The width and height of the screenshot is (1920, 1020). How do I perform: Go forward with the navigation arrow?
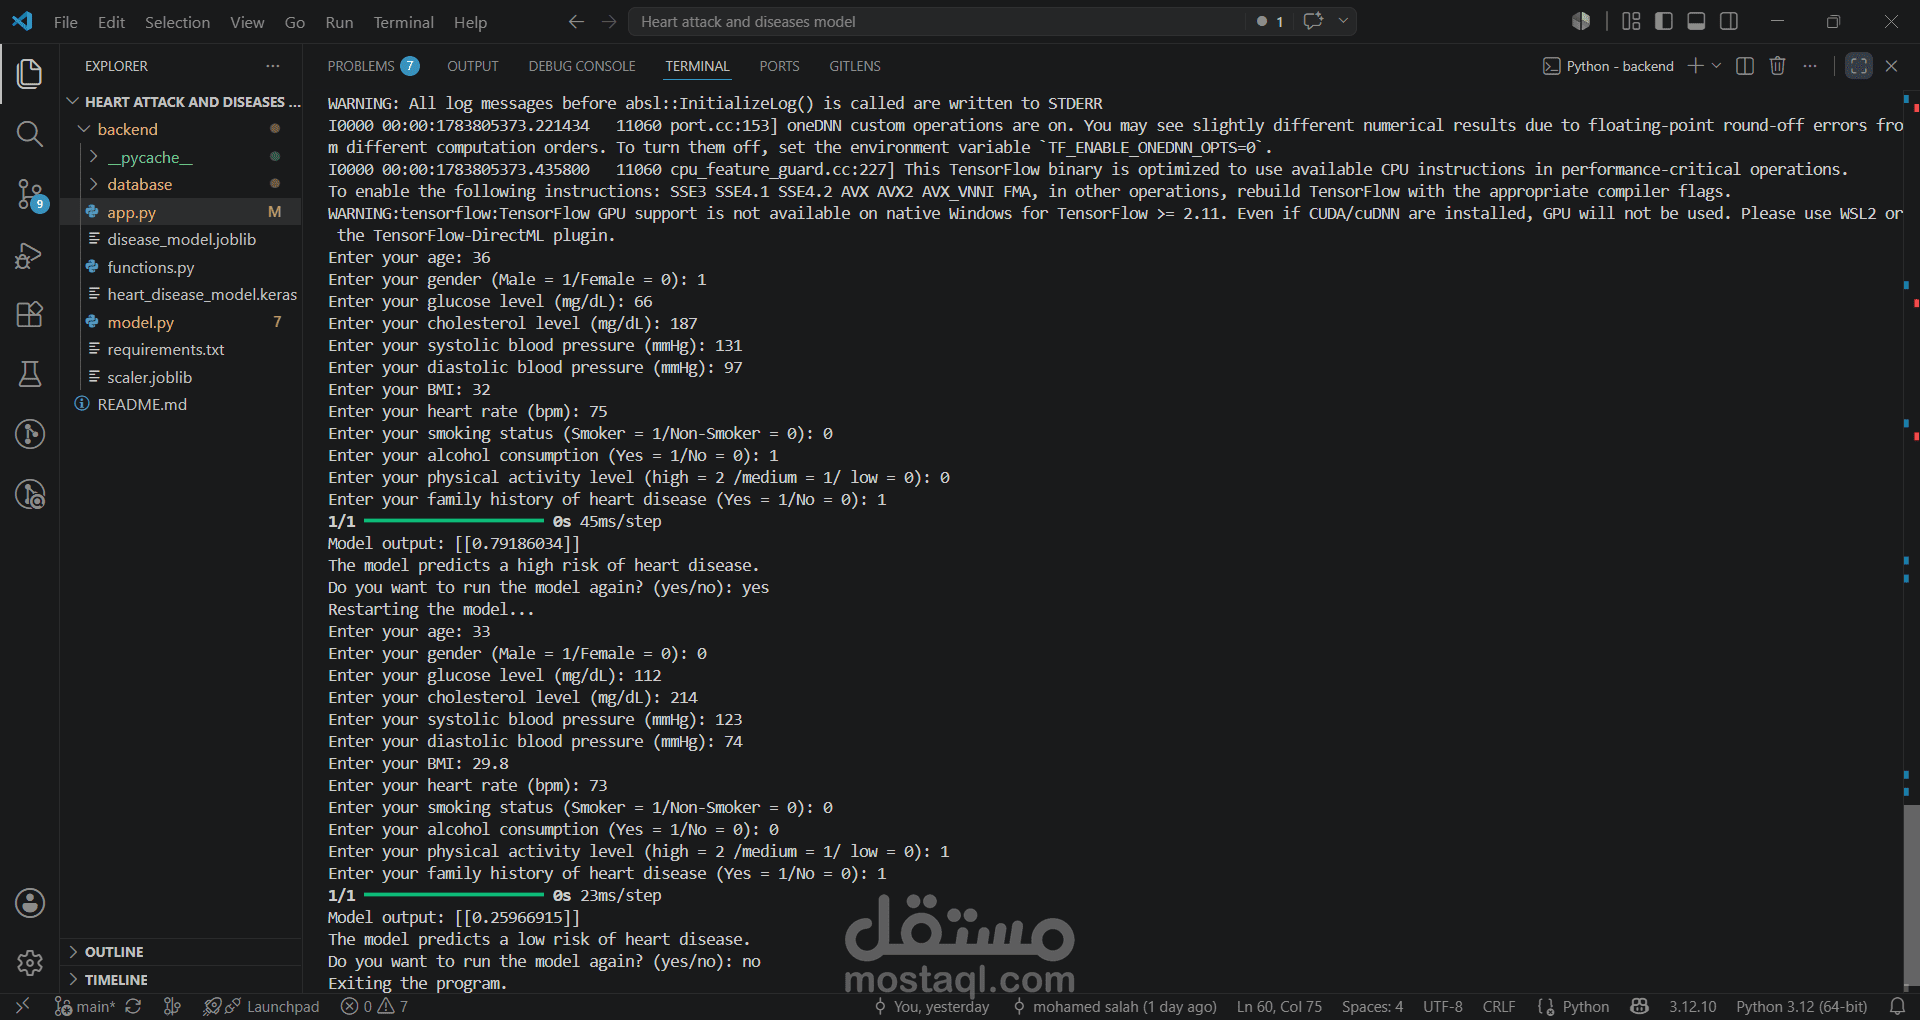pos(609,21)
